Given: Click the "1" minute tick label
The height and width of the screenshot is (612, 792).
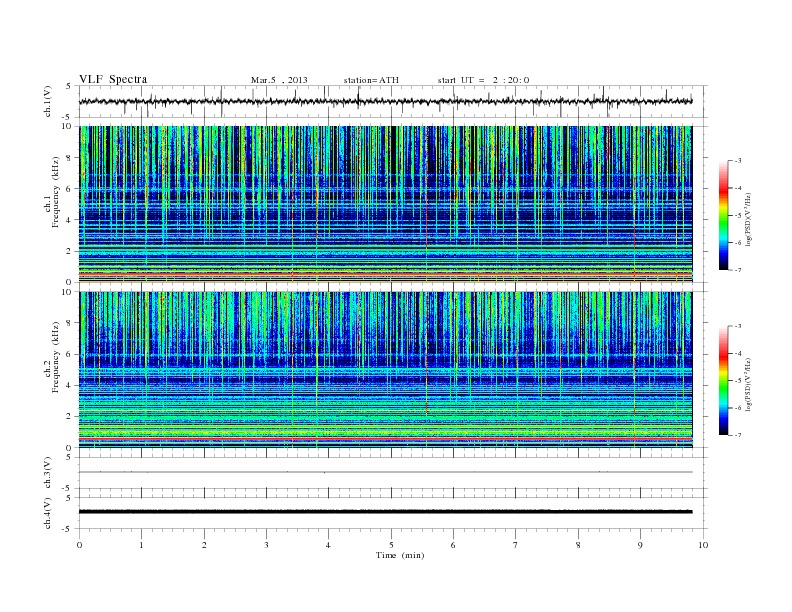Looking at the screenshot, I should [141, 545].
